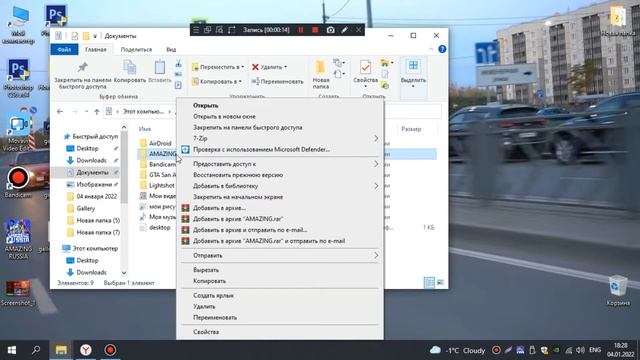This screenshot has width=640, height=360.
Task: Choose Delete in context menu
Action: 280,306
